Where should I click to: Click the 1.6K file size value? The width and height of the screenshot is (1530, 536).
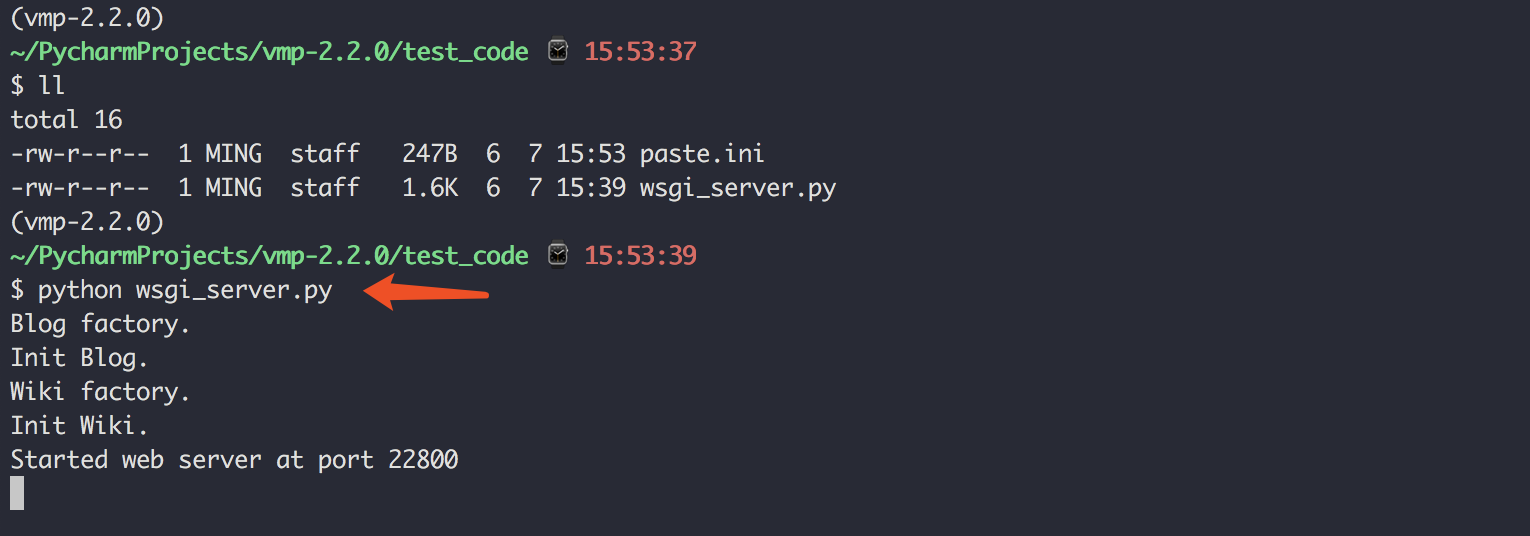click(430, 188)
